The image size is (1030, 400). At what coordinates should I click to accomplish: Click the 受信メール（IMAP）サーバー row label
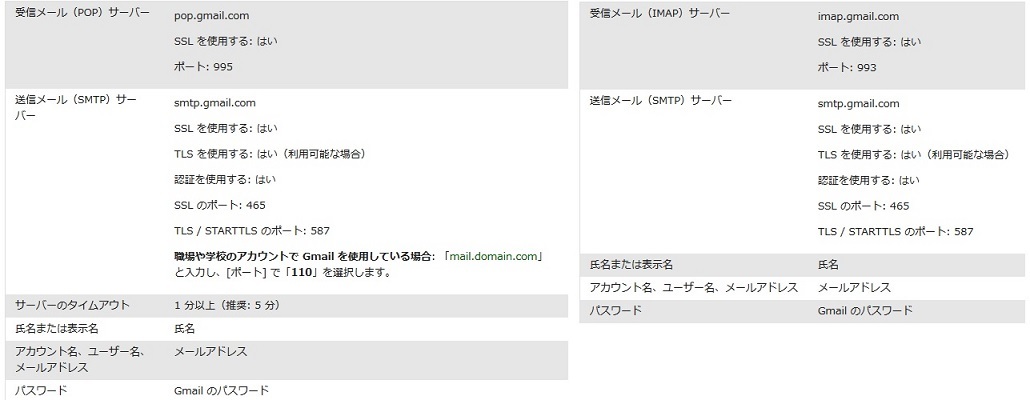660,17
